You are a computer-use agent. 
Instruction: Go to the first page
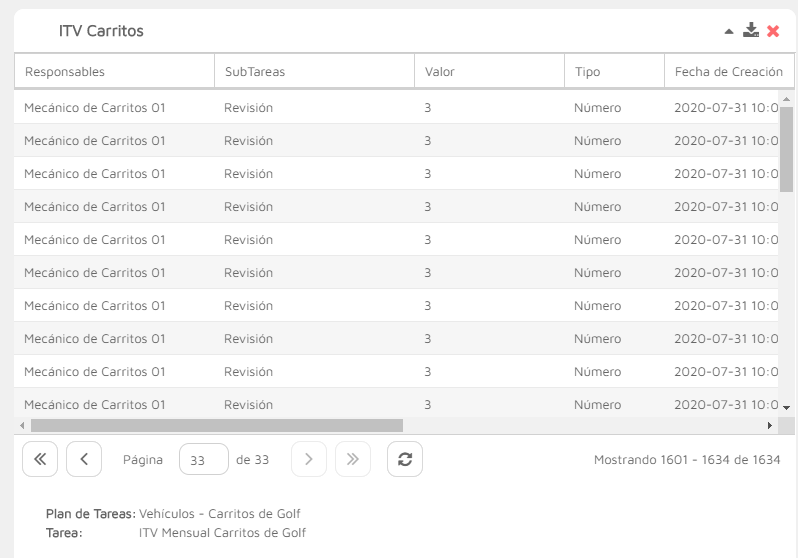[40, 459]
